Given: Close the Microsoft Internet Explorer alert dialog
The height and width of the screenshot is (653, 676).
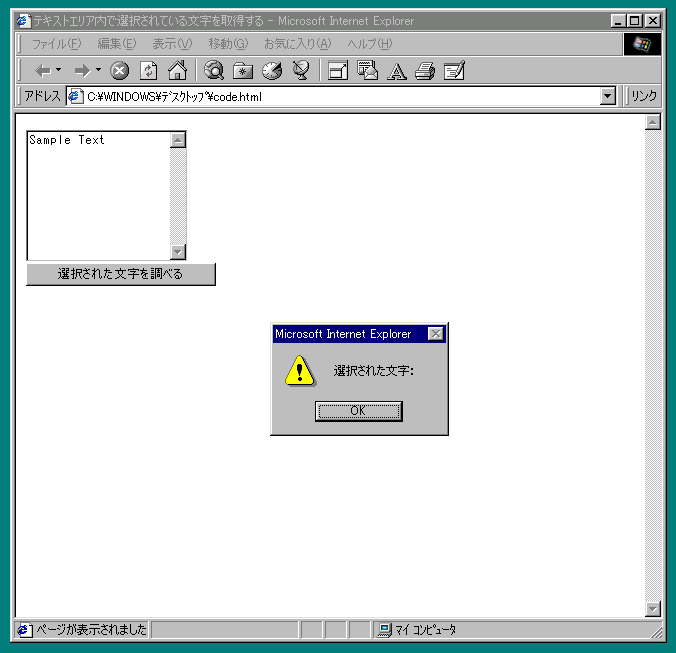Looking at the screenshot, I should pos(436,334).
